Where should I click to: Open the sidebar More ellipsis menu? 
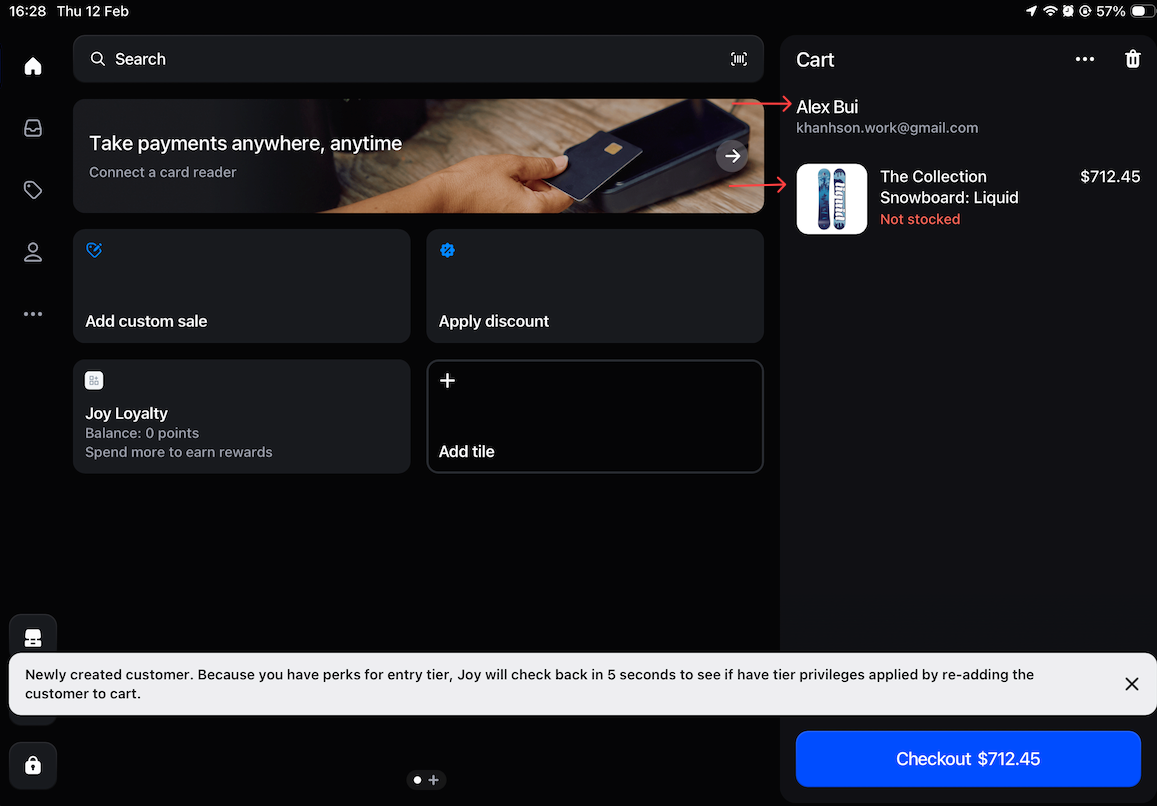33,314
